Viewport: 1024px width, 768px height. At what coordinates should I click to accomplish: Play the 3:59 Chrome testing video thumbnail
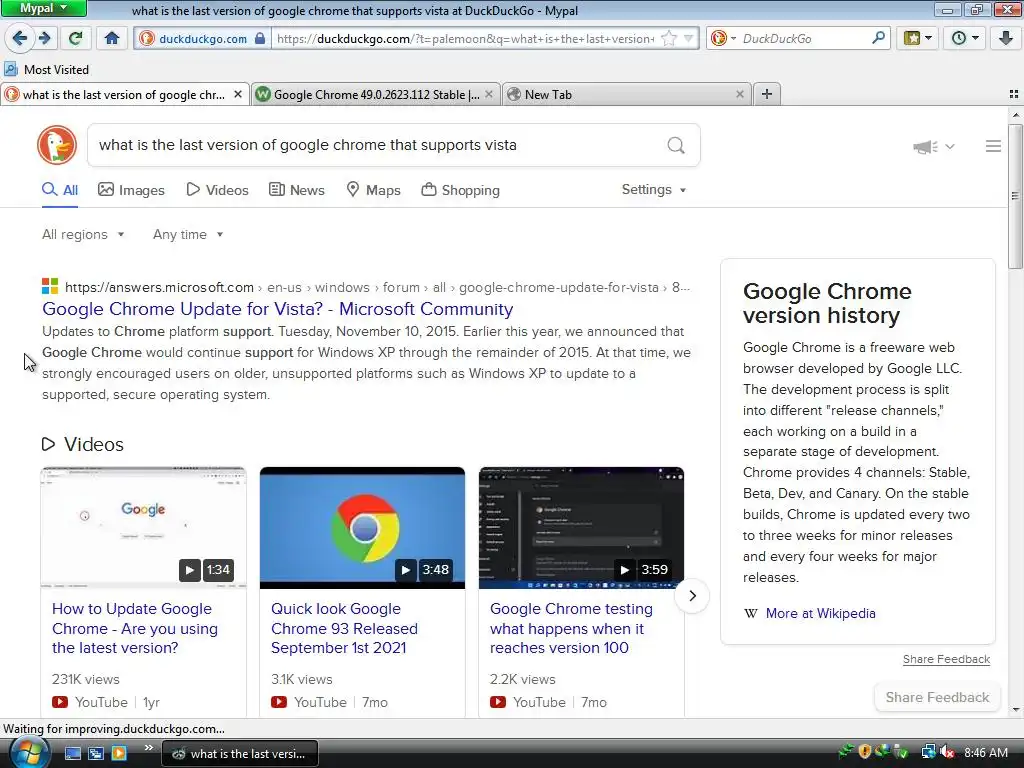click(x=581, y=528)
